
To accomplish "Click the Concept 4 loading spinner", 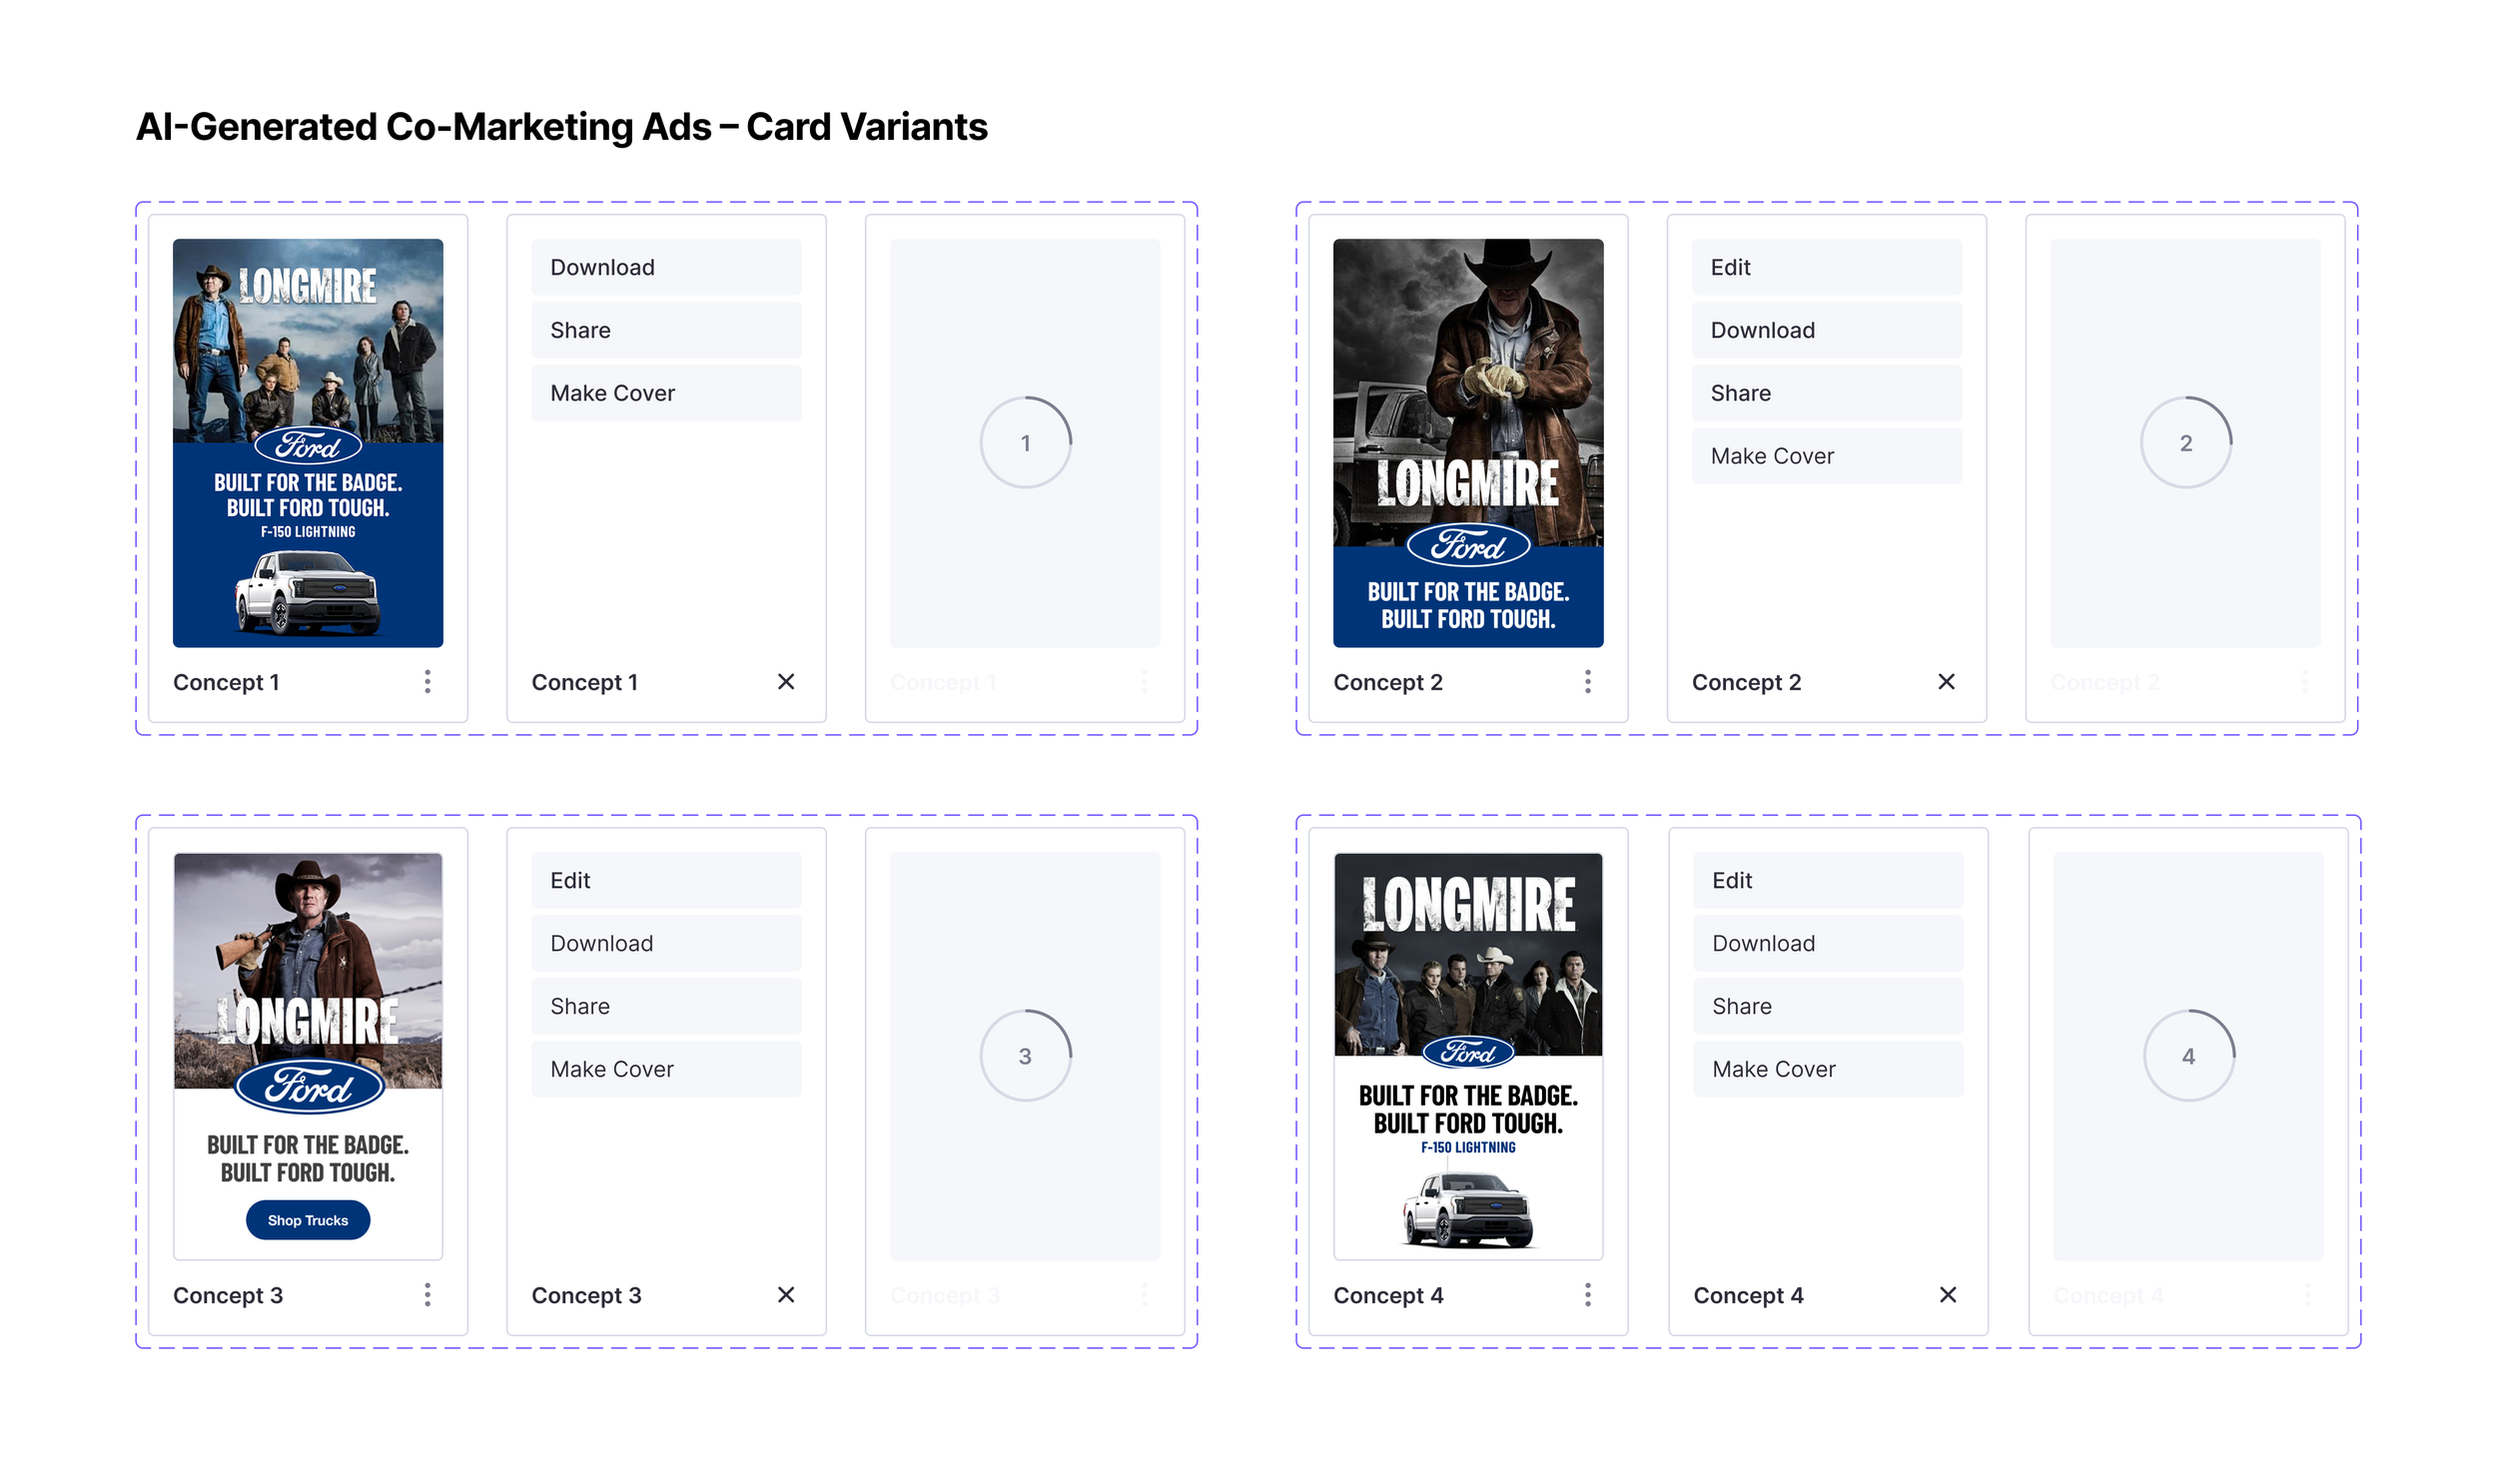I will point(2188,1056).
